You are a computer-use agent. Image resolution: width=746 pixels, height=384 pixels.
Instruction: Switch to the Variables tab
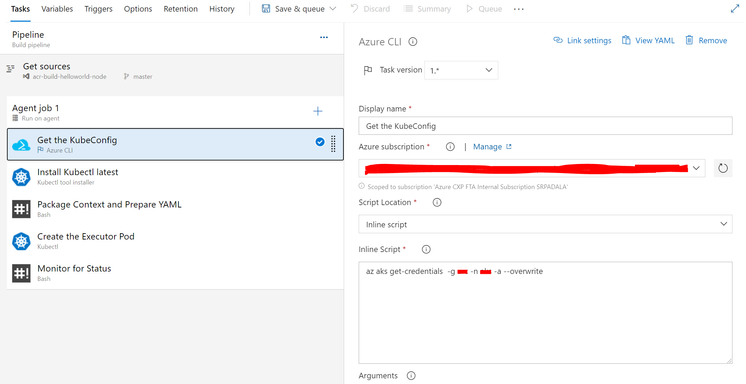tap(57, 9)
